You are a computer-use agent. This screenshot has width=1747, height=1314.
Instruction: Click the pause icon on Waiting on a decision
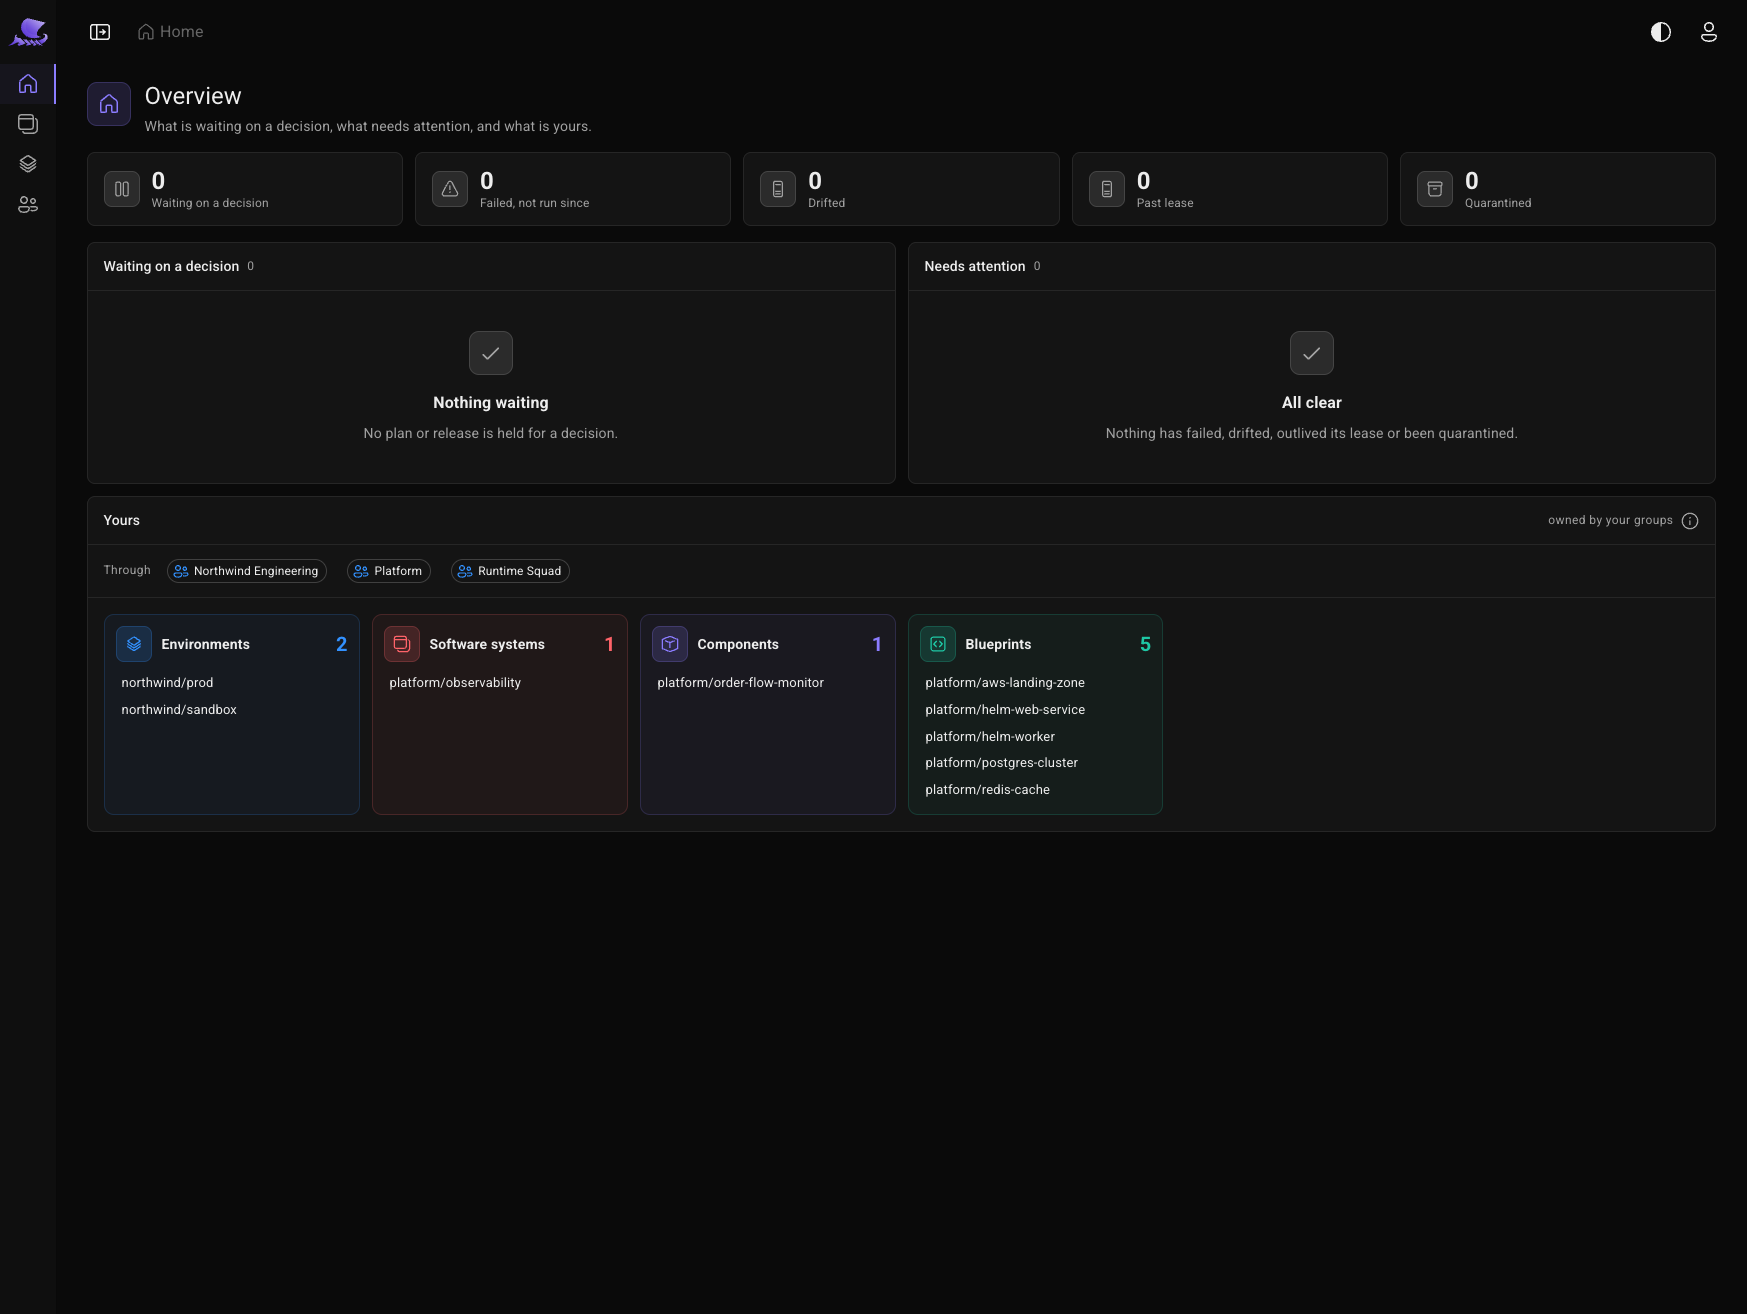tap(122, 189)
